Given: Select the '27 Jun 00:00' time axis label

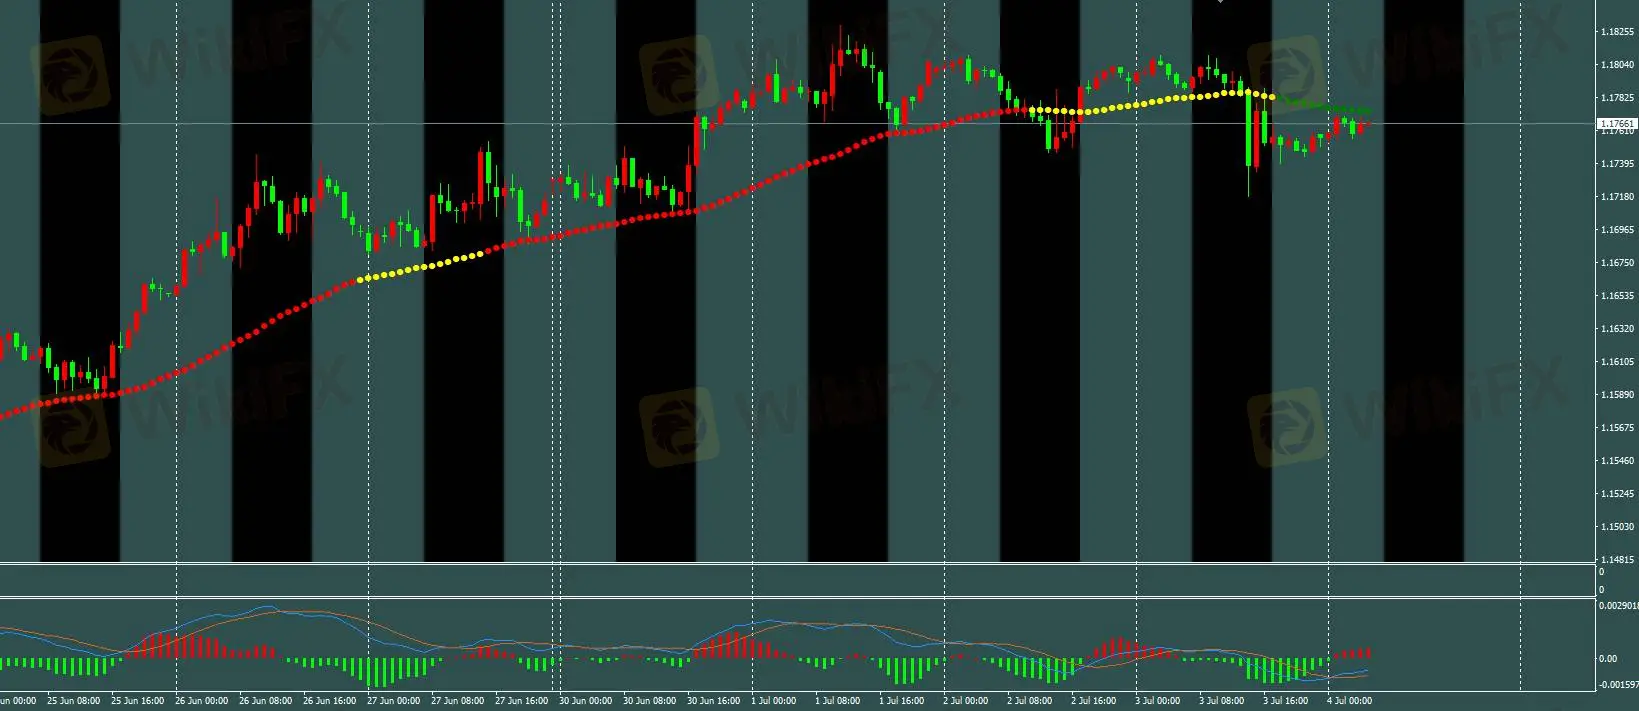Looking at the screenshot, I should (x=393, y=701).
